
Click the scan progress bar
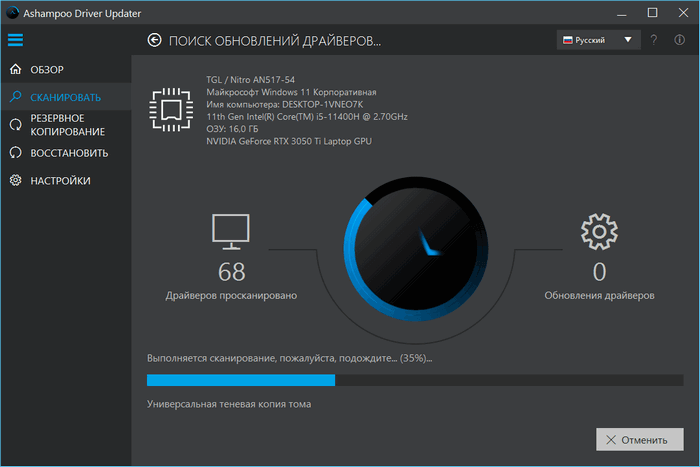pos(415,380)
